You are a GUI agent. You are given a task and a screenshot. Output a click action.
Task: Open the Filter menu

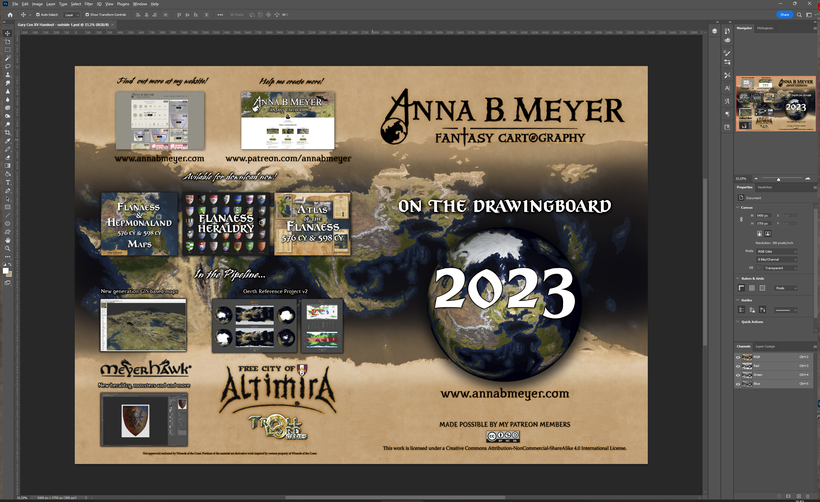(x=88, y=4)
